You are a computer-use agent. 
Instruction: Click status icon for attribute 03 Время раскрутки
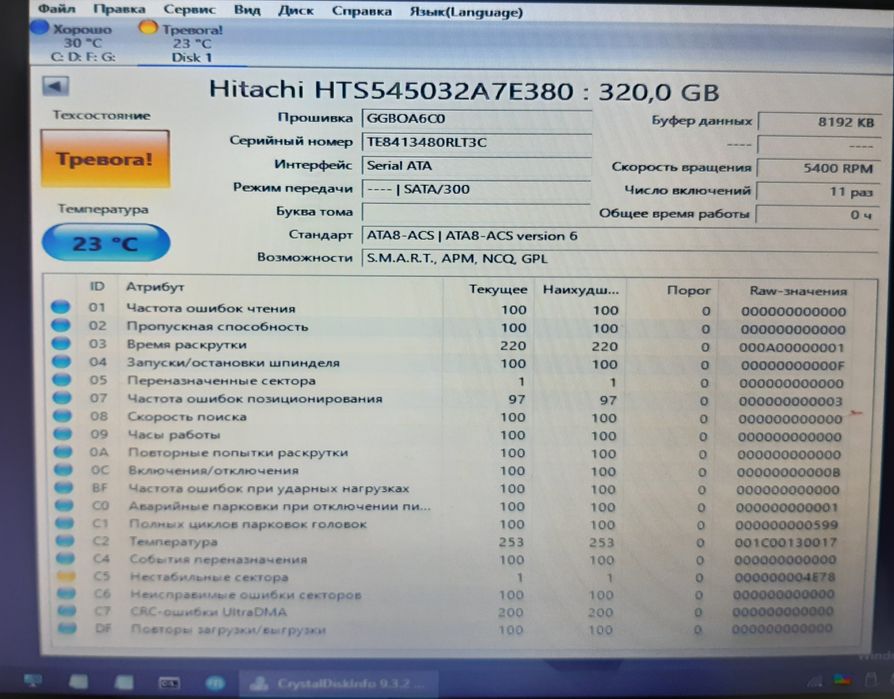point(61,343)
